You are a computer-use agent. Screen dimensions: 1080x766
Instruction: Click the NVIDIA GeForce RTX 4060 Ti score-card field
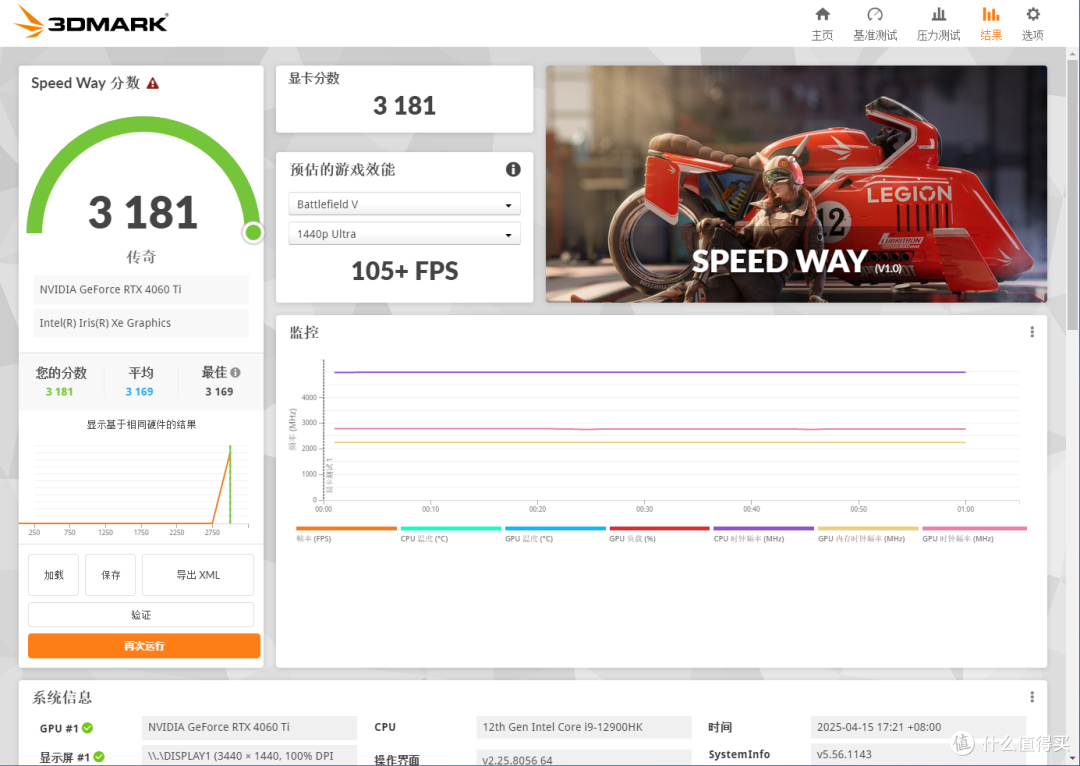coord(141,289)
